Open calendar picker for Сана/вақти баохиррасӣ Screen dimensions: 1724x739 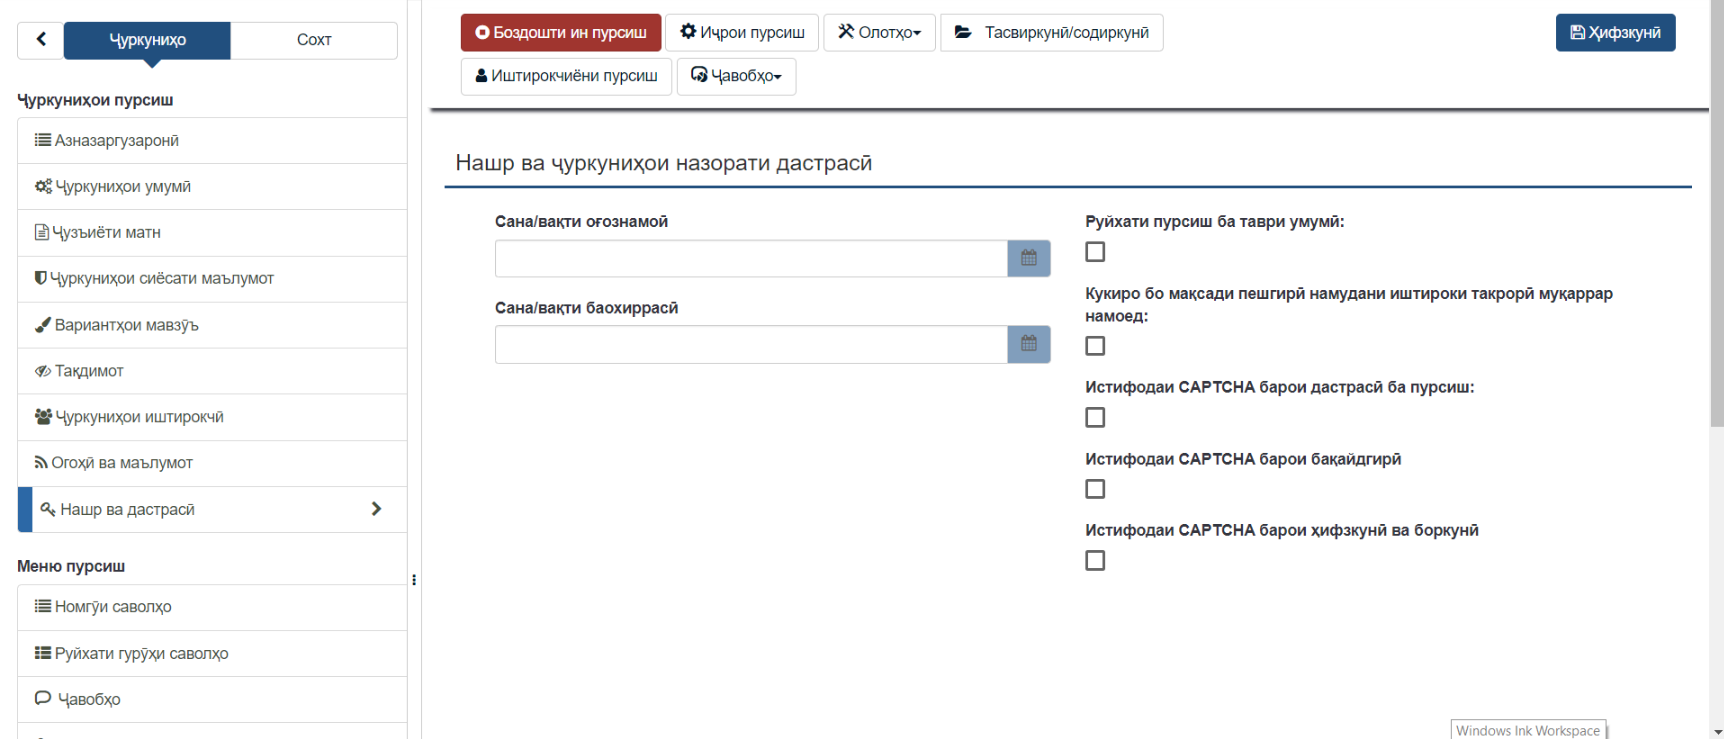[1028, 345]
